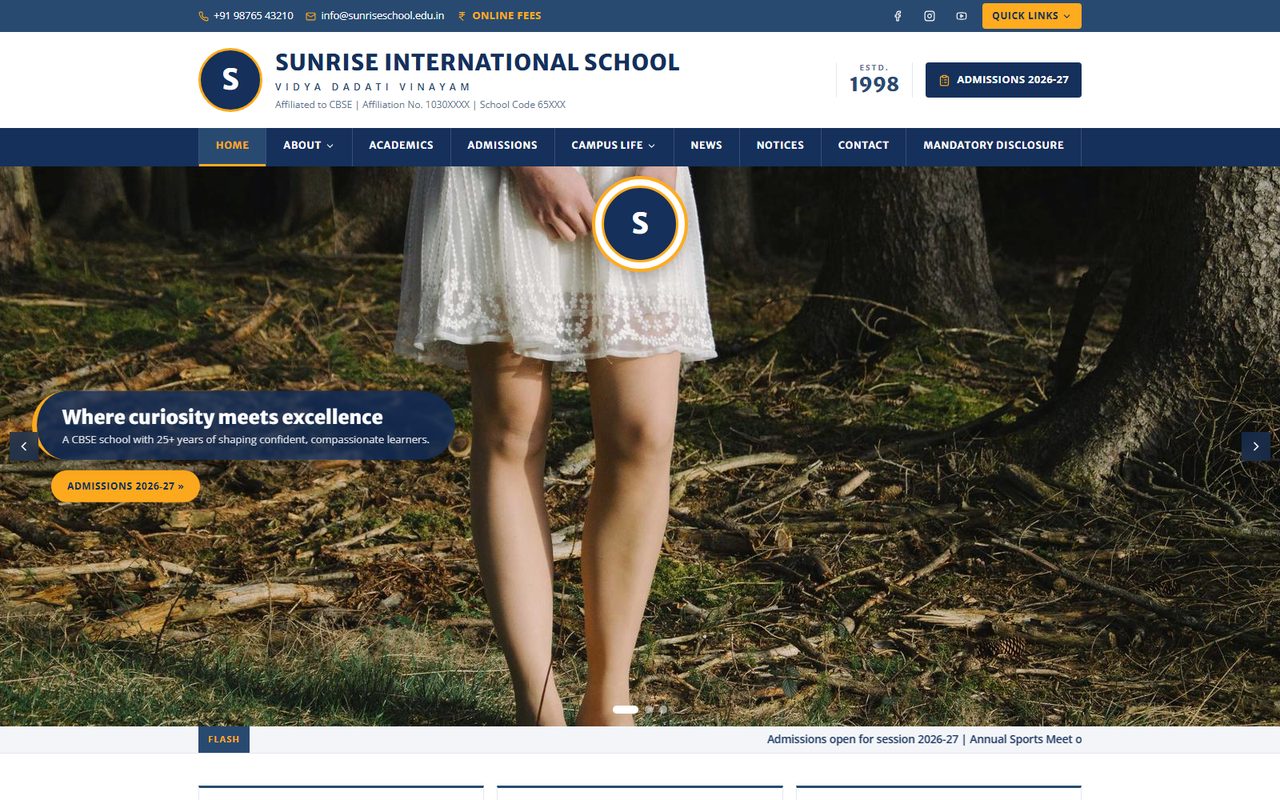This screenshot has width=1280, height=800.
Task: Click the yellow Admissions 2026-27 » hero button
Action: (x=125, y=486)
